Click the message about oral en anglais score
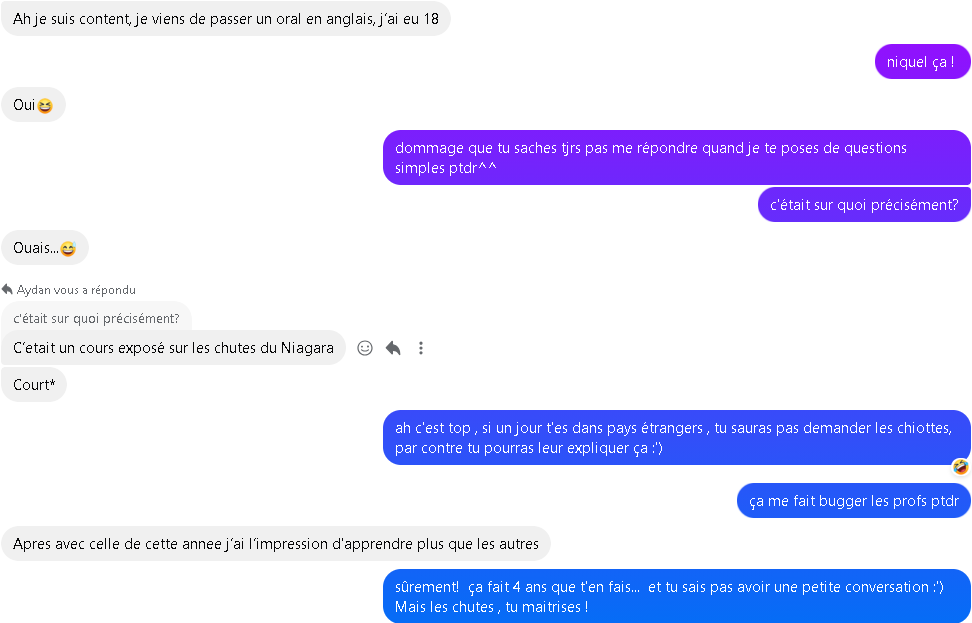The height and width of the screenshot is (623, 972). coord(226,19)
